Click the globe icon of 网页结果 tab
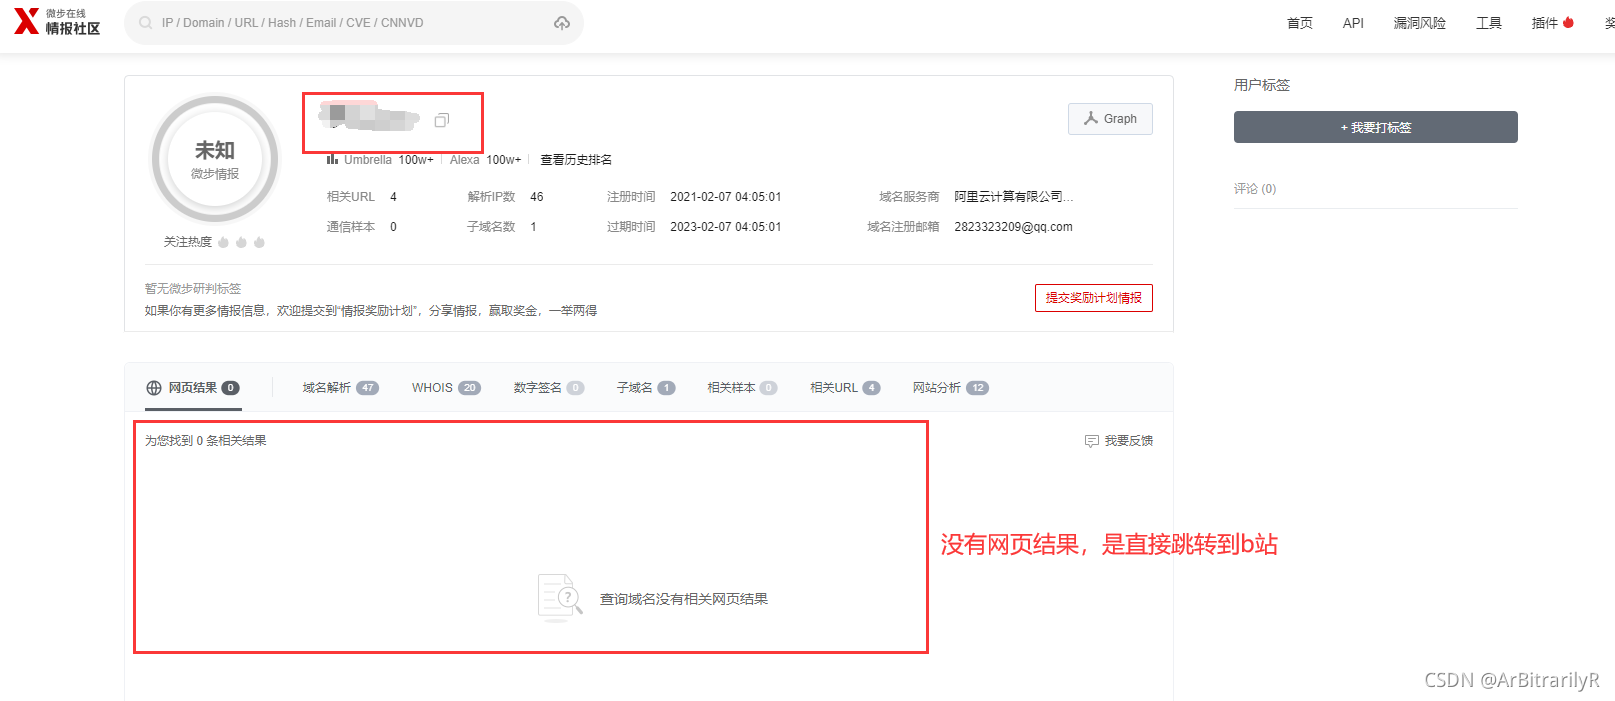The image size is (1615, 701). click(x=154, y=388)
